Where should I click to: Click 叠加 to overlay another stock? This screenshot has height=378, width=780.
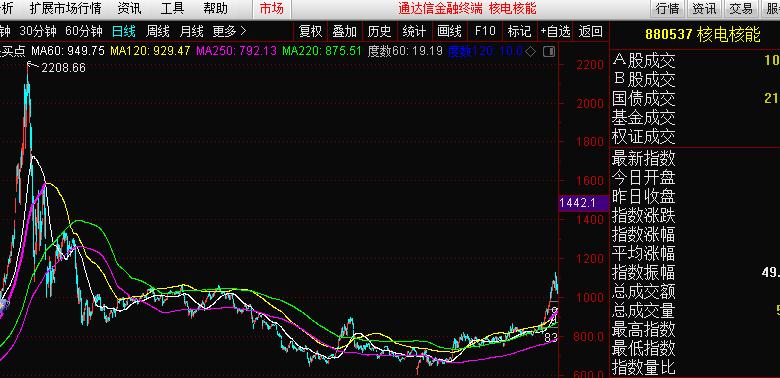point(345,32)
